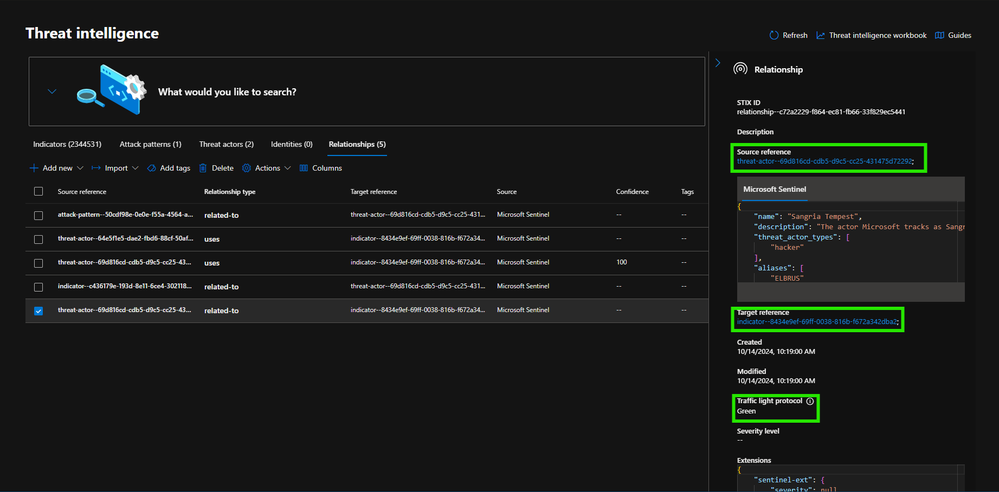Open the Threat actors (2) tab
This screenshot has width=999, height=492.
[x=226, y=145]
